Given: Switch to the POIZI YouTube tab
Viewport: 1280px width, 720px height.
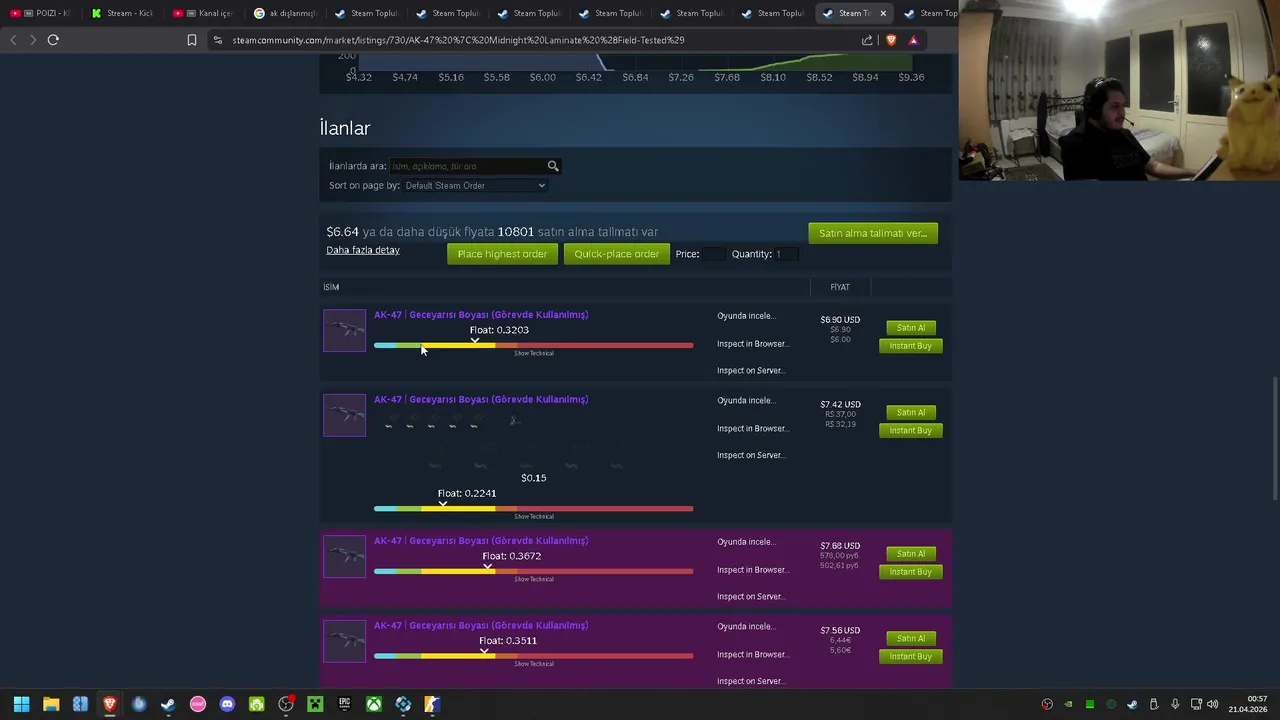Looking at the screenshot, I should (40, 13).
